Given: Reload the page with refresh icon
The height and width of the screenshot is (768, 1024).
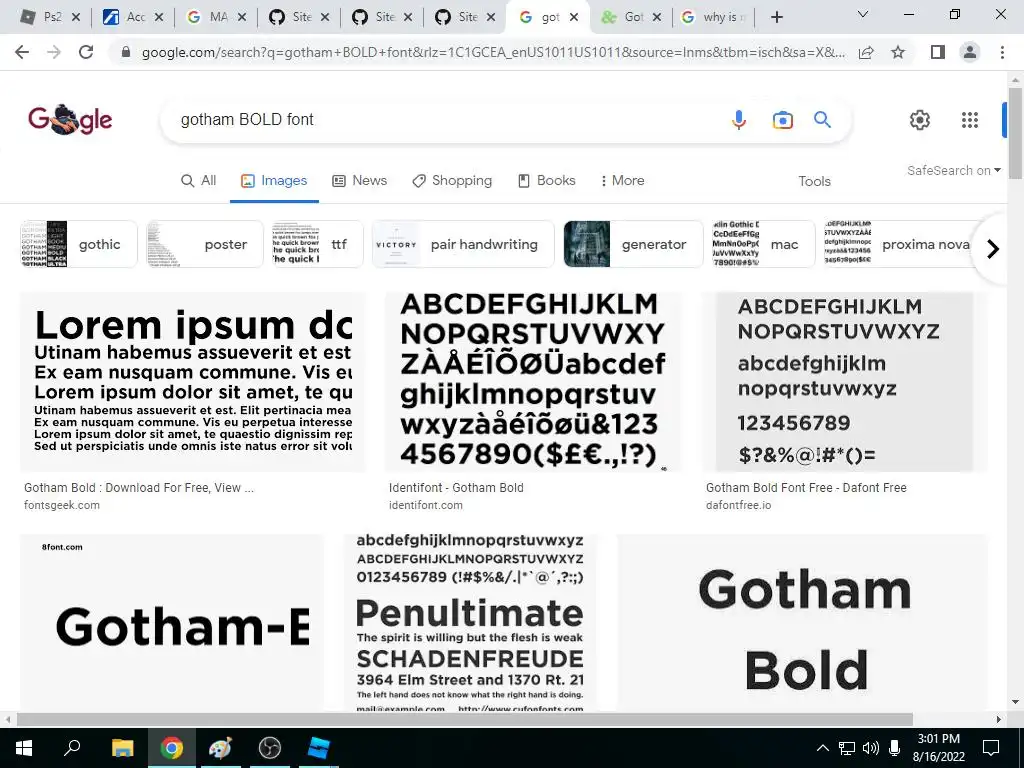Looking at the screenshot, I should [x=86, y=52].
